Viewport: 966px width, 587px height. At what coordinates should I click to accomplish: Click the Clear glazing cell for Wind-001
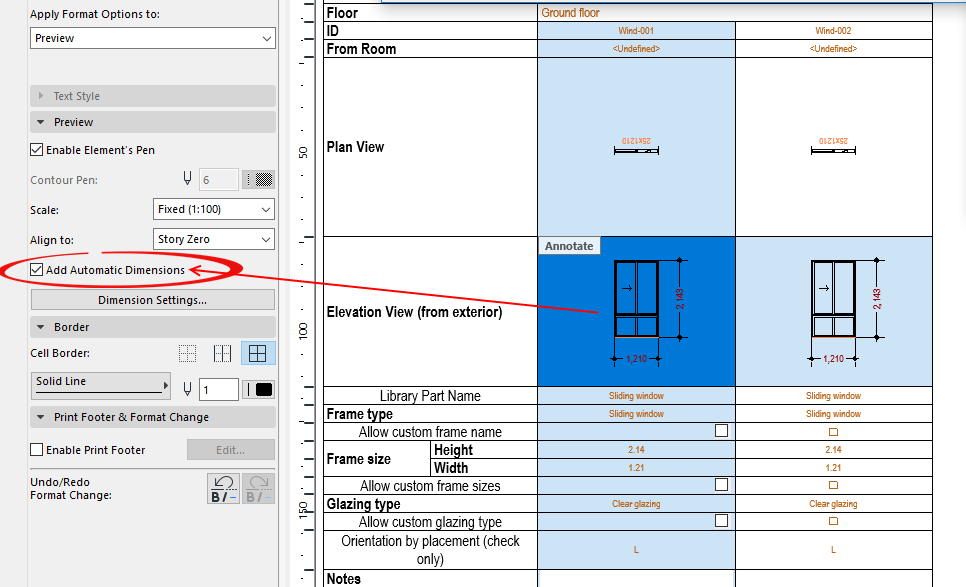636,504
